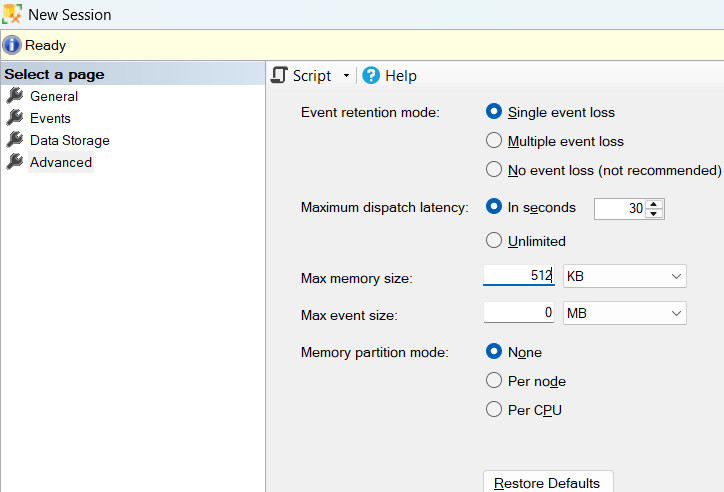Click the New Session title text
Screen dimensions: 724x492
tap(70, 14)
